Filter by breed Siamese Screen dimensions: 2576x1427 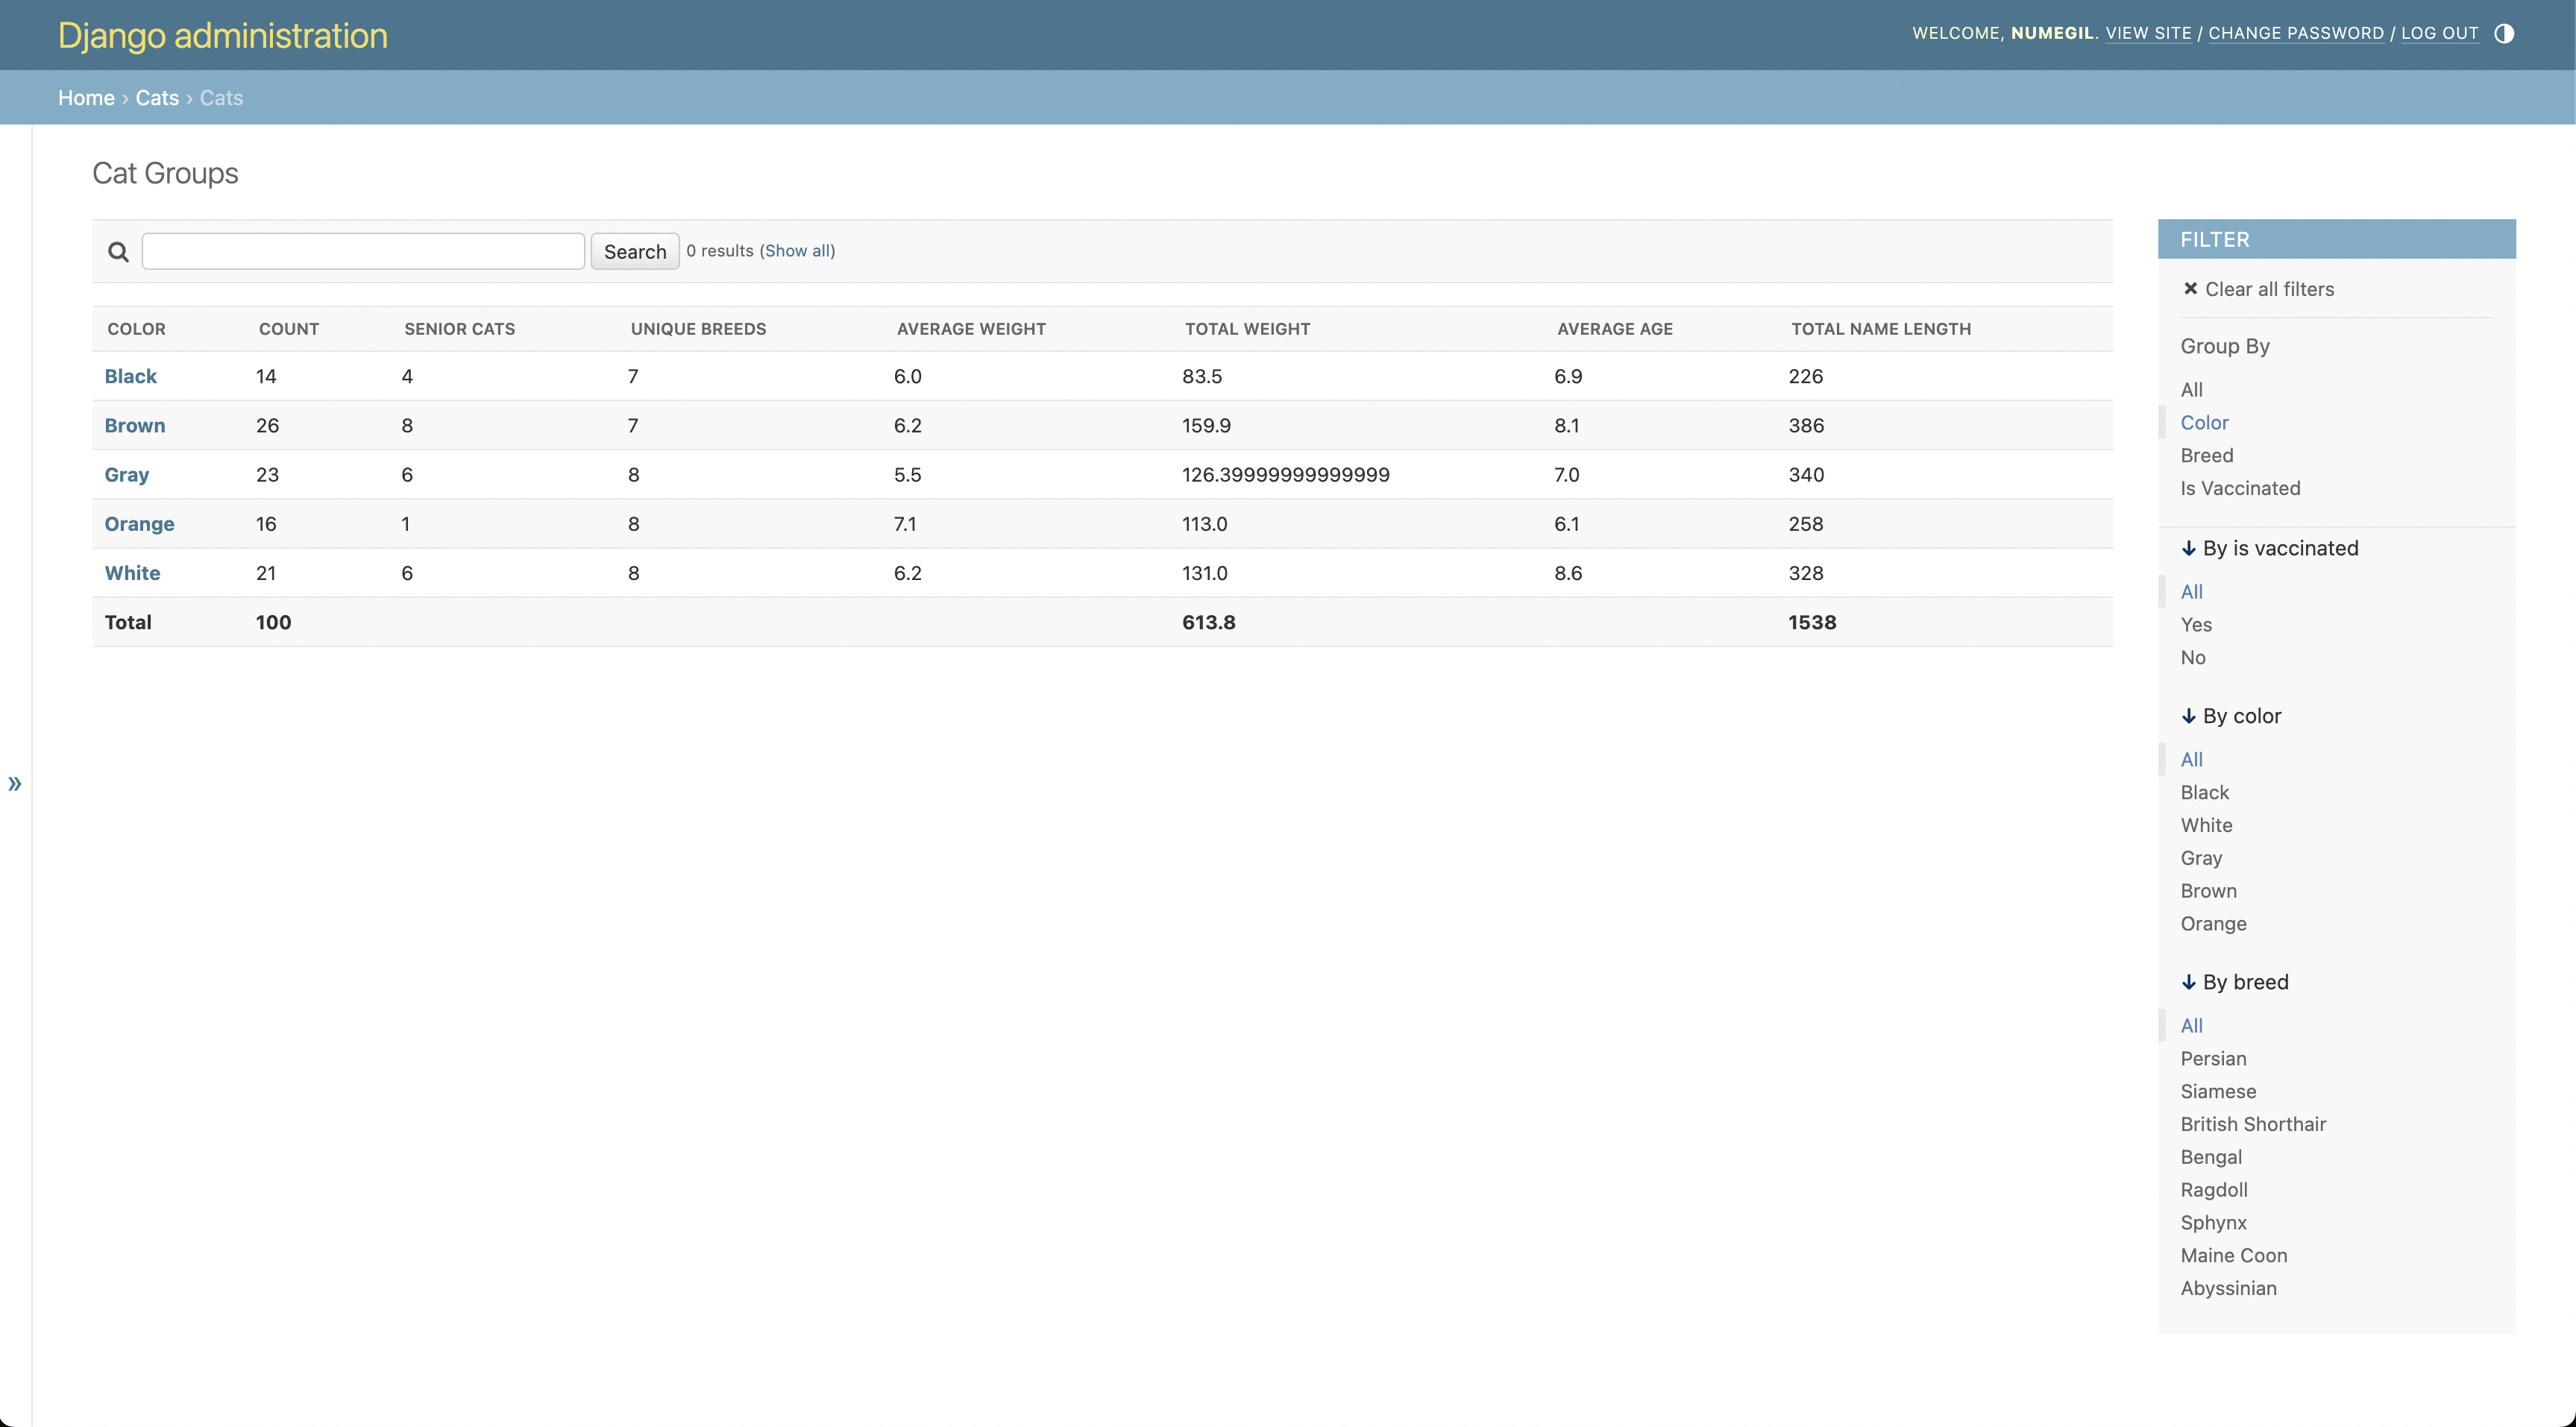click(x=2218, y=1092)
